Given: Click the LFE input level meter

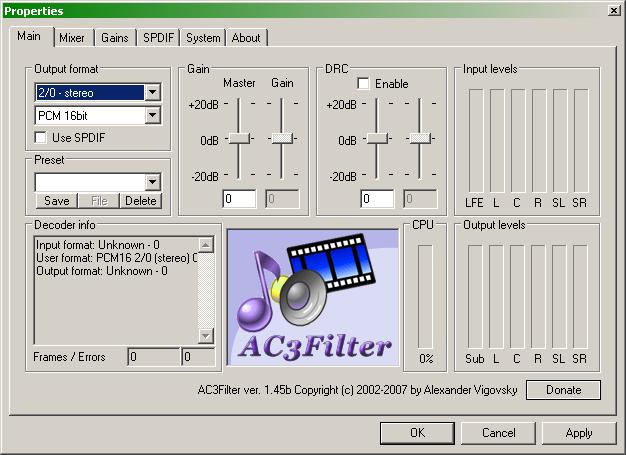Looking at the screenshot, I should (476, 141).
